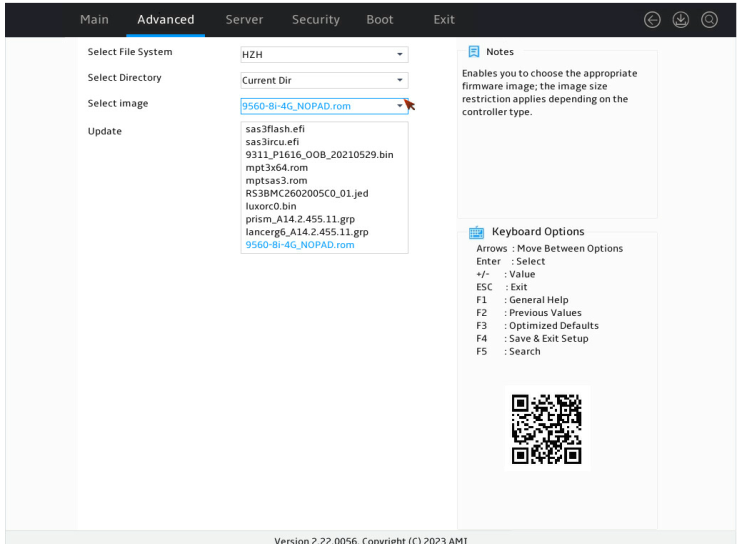Switch to the Main tab
Image resolution: width=737 pixels, height=544 pixels.
click(94, 20)
